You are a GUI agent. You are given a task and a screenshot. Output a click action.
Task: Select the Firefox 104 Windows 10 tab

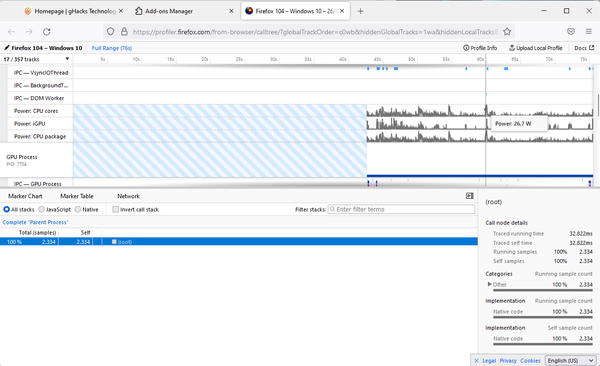pyautogui.click(x=295, y=11)
